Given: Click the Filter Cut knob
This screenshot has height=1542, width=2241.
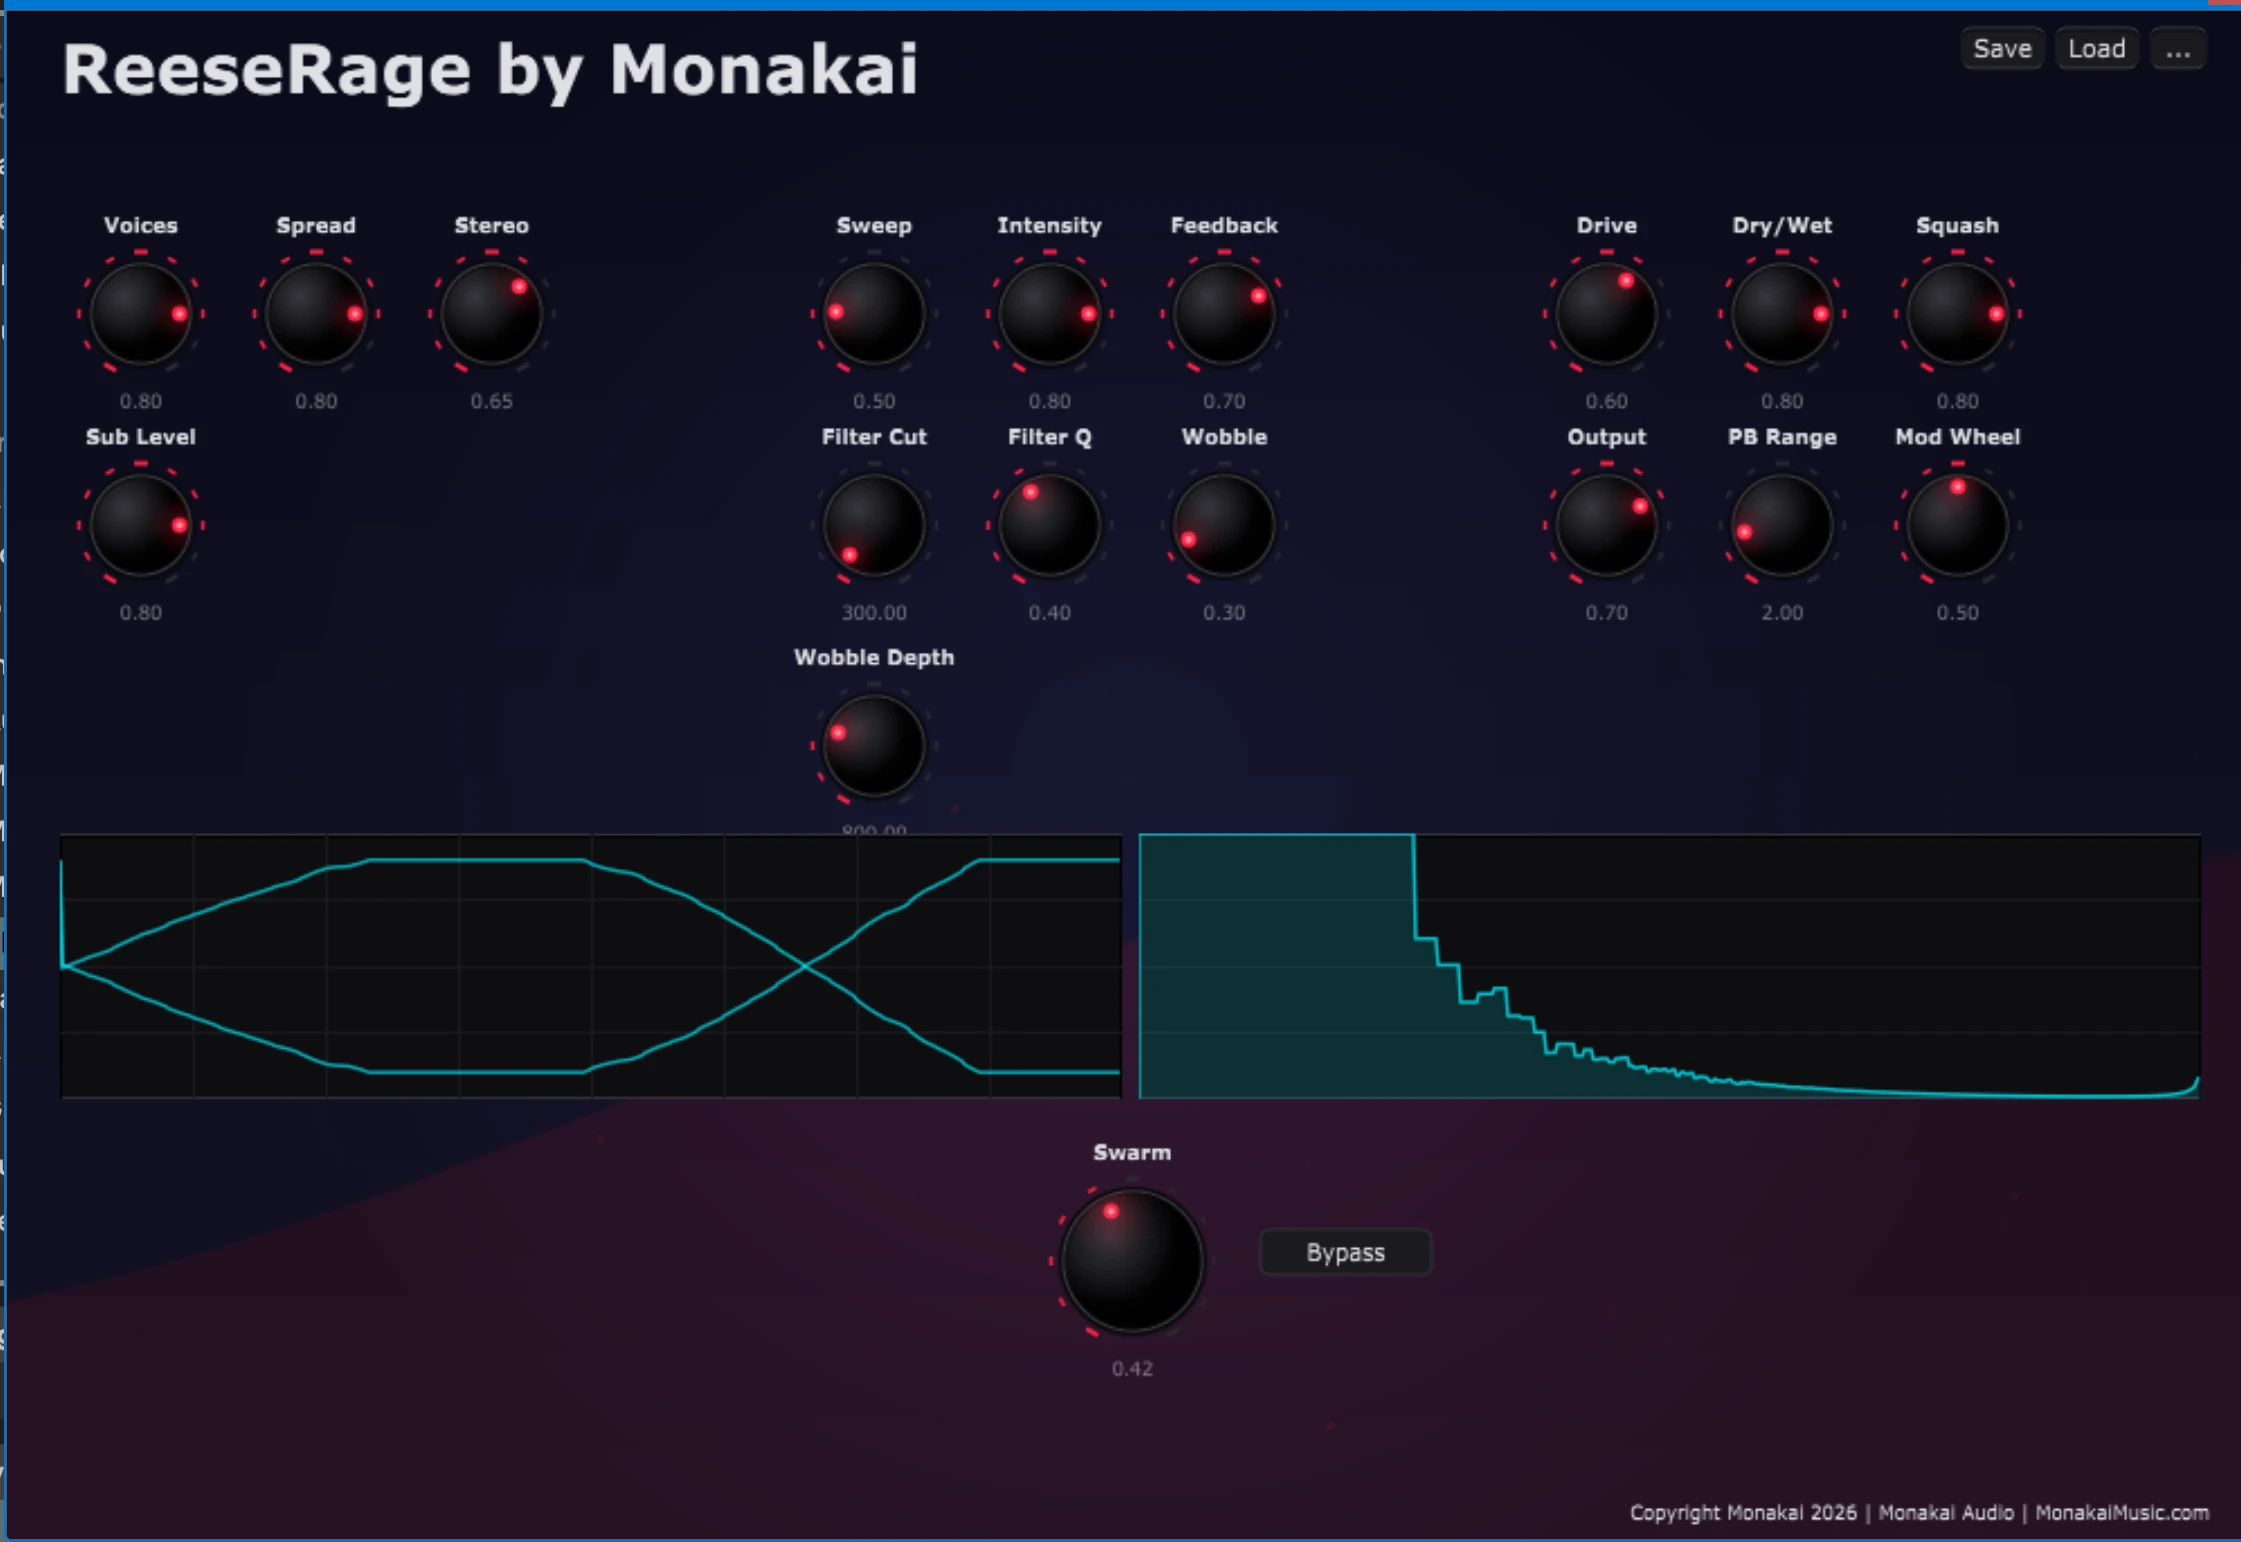Looking at the screenshot, I should [x=874, y=525].
